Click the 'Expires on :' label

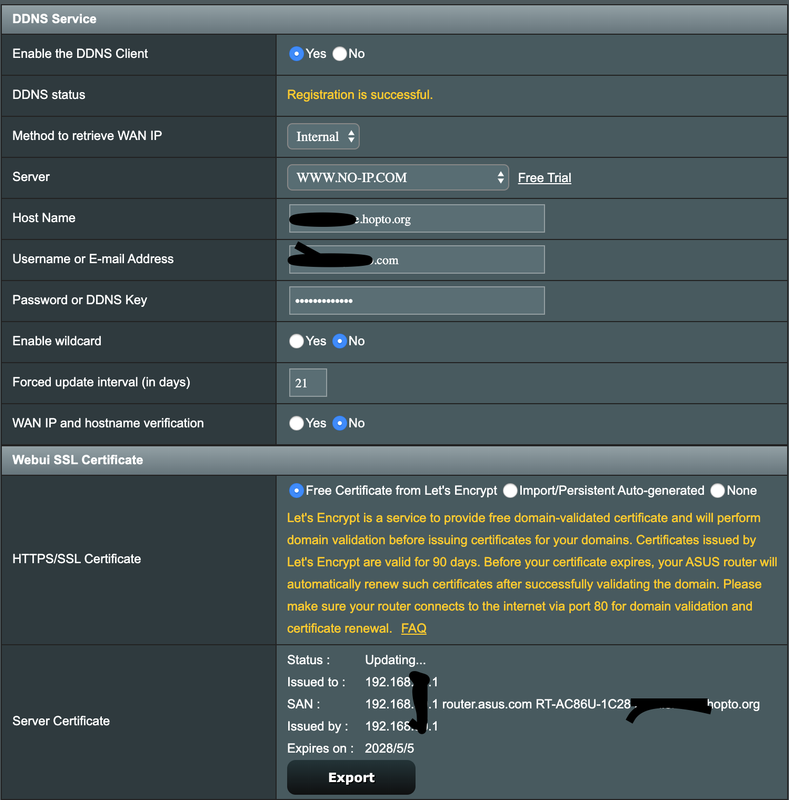320,748
